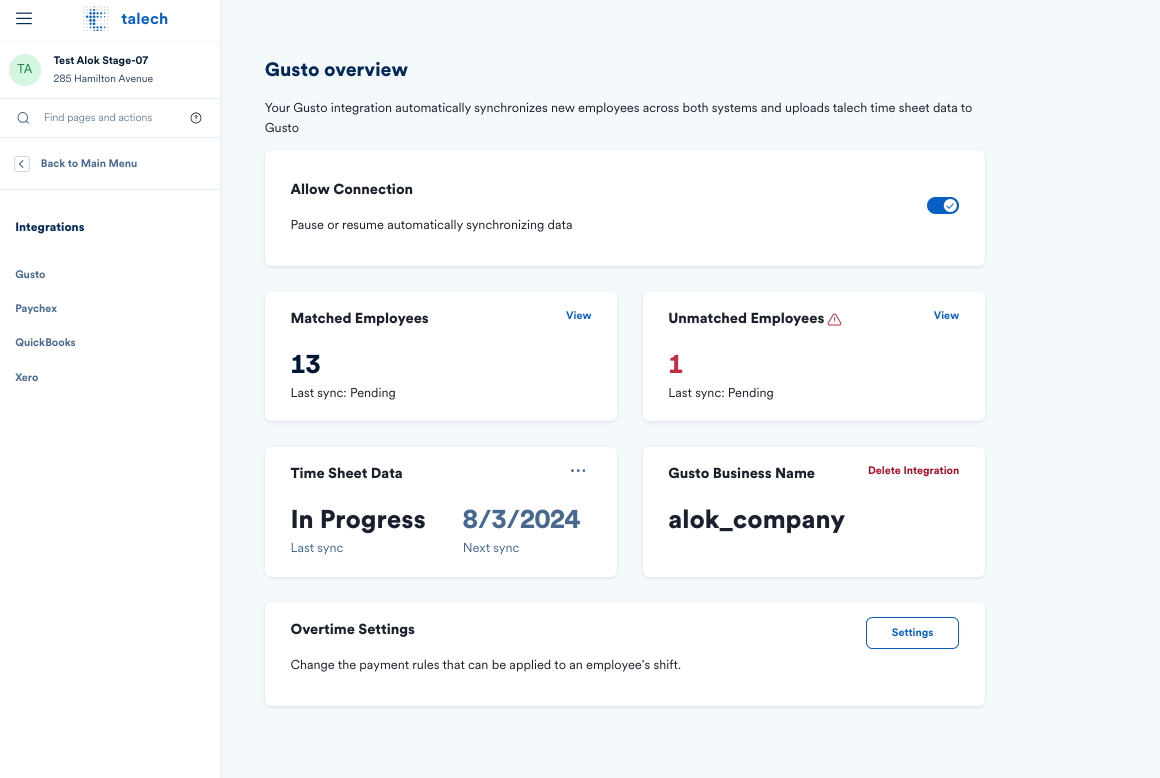
Task: View the Unmatched Employees list
Action: tap(946, 315)
